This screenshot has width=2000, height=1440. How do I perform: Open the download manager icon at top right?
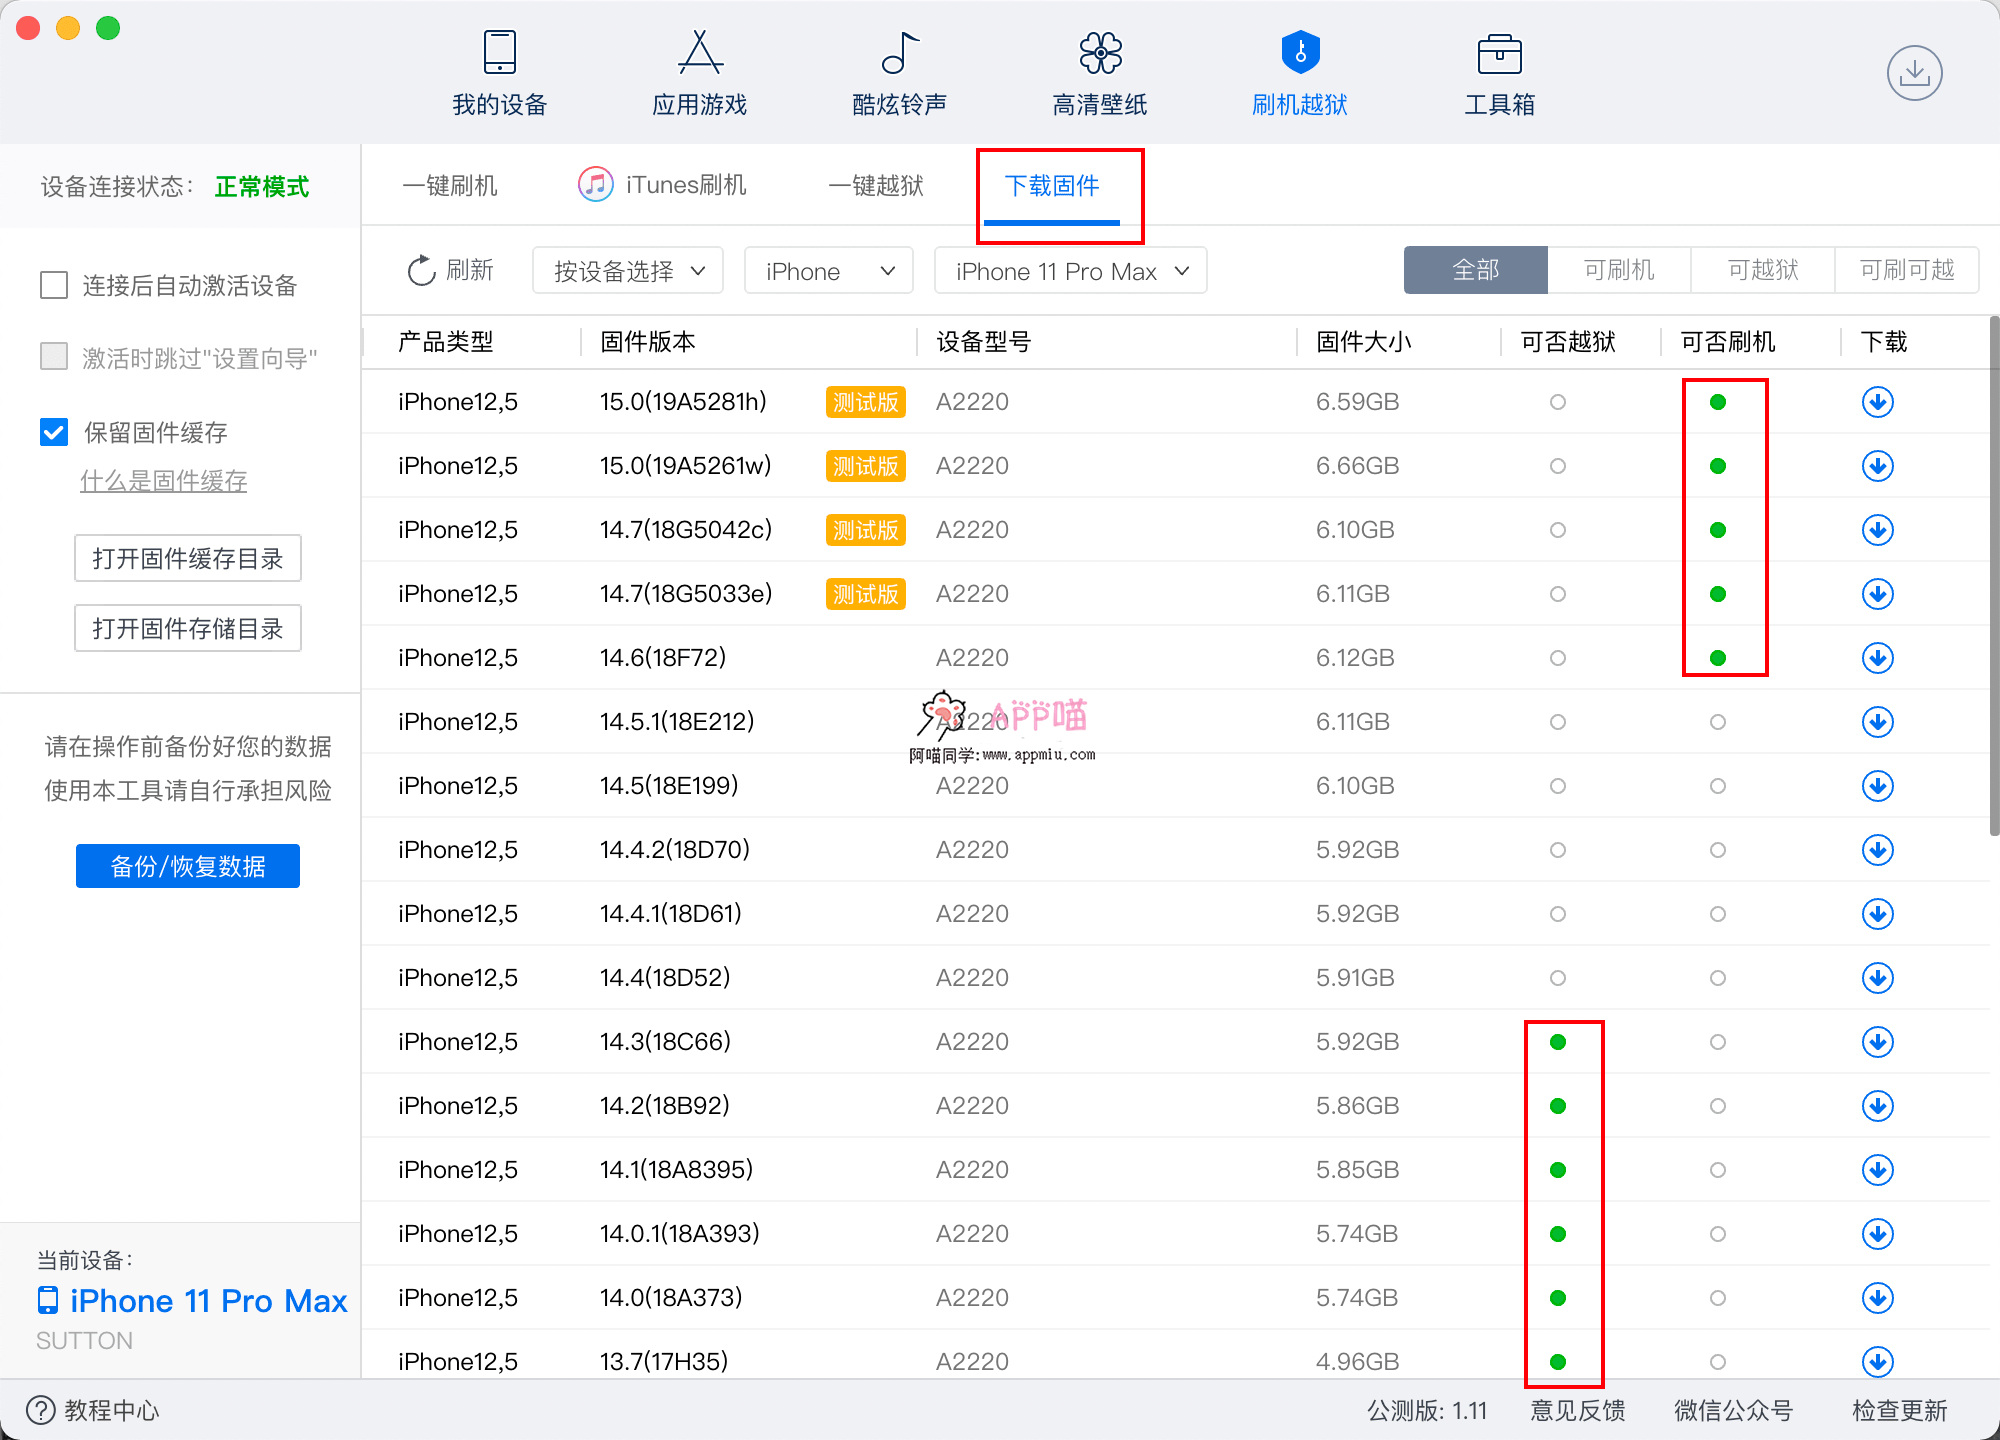click(x=1914, y=73)
